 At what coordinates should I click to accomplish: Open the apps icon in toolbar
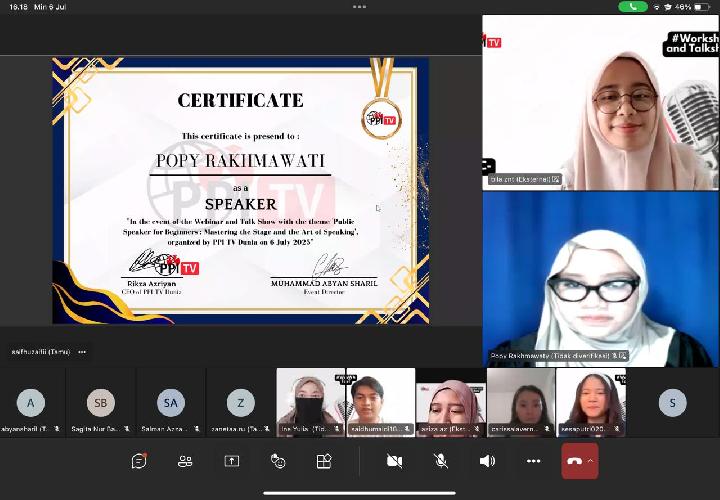[324, 461]
